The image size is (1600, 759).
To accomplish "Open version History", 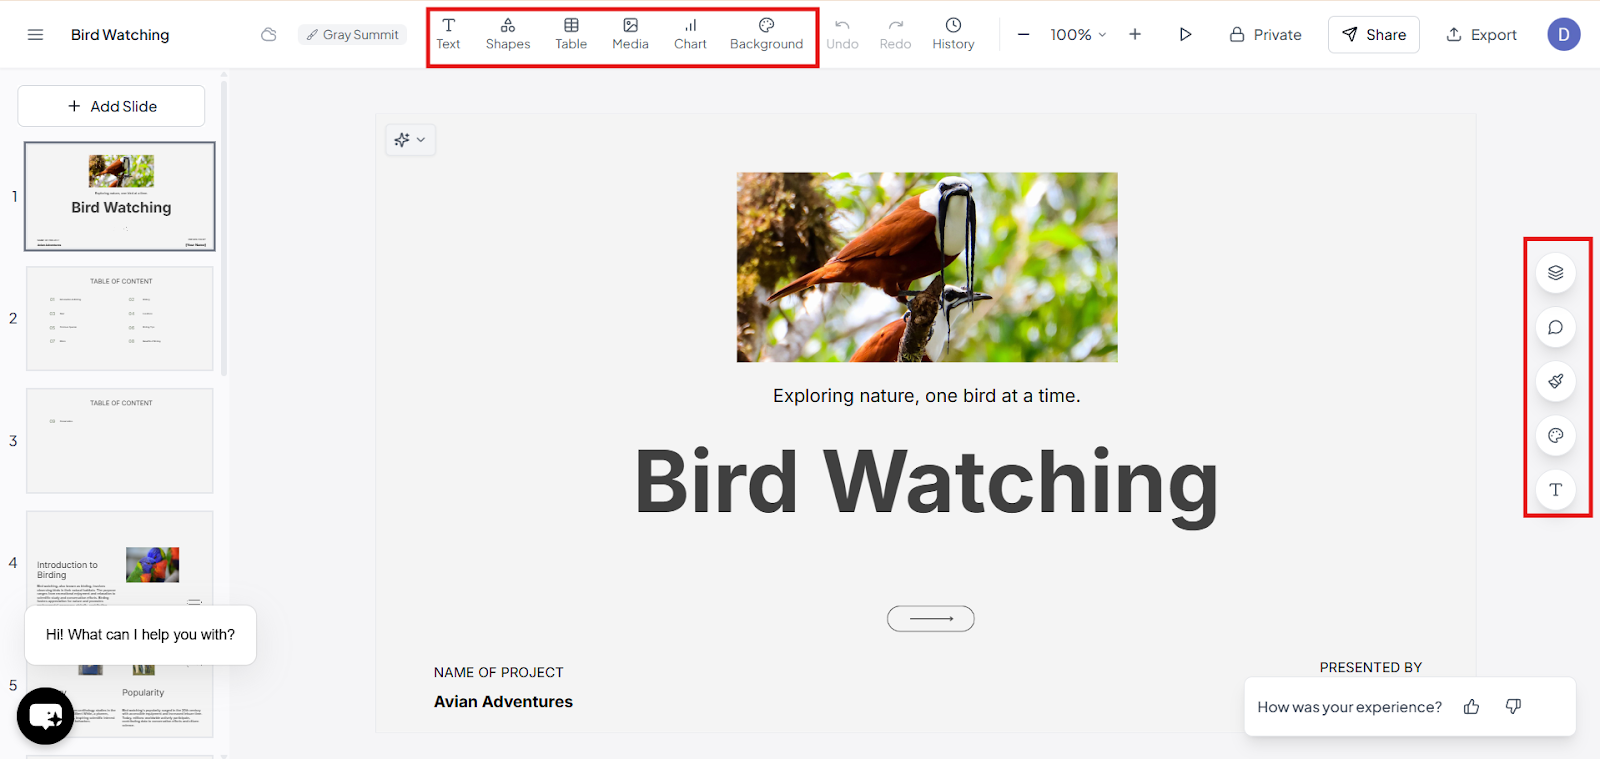I will [953, 34].
